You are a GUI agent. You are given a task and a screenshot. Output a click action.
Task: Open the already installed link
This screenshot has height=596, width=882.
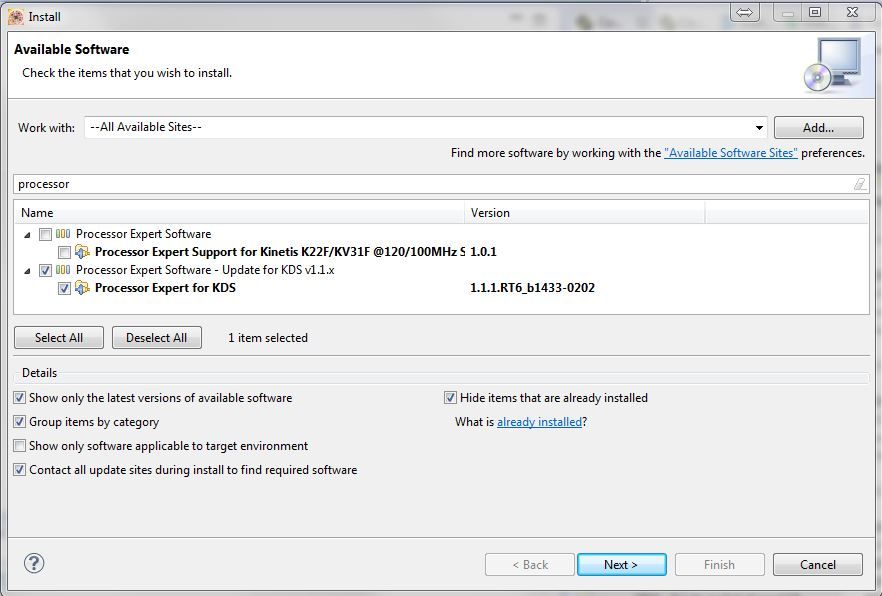(539, 422)
